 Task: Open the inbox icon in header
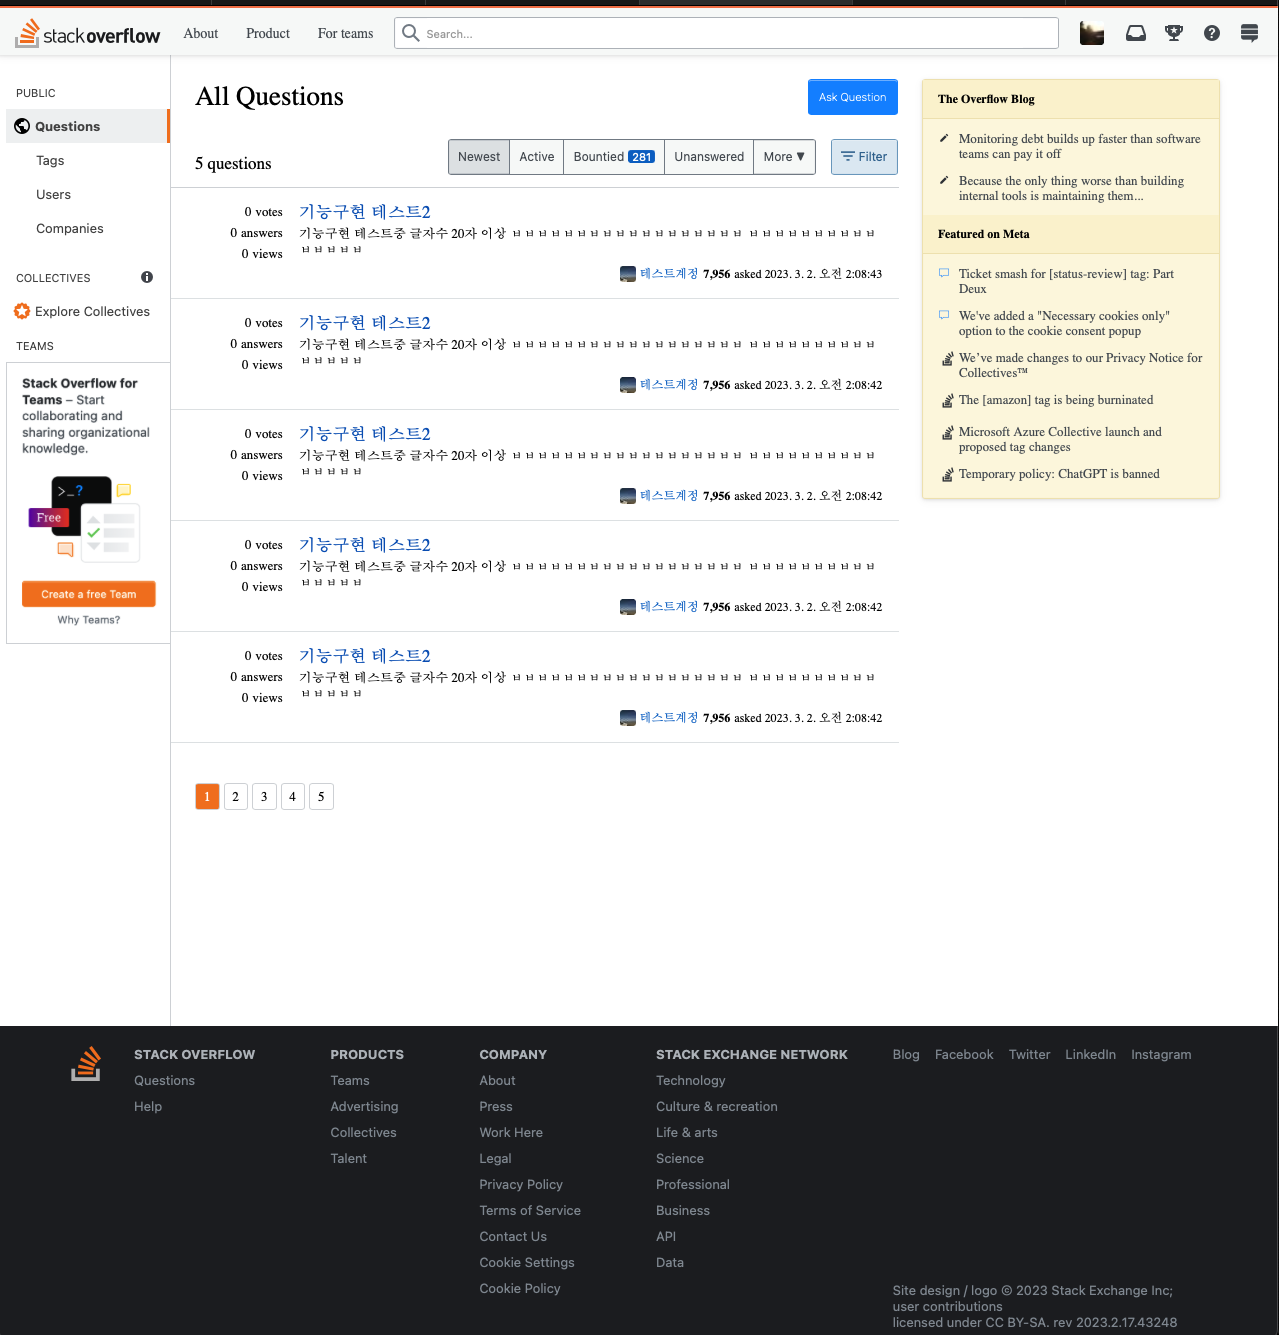(x=1136, y=33)
